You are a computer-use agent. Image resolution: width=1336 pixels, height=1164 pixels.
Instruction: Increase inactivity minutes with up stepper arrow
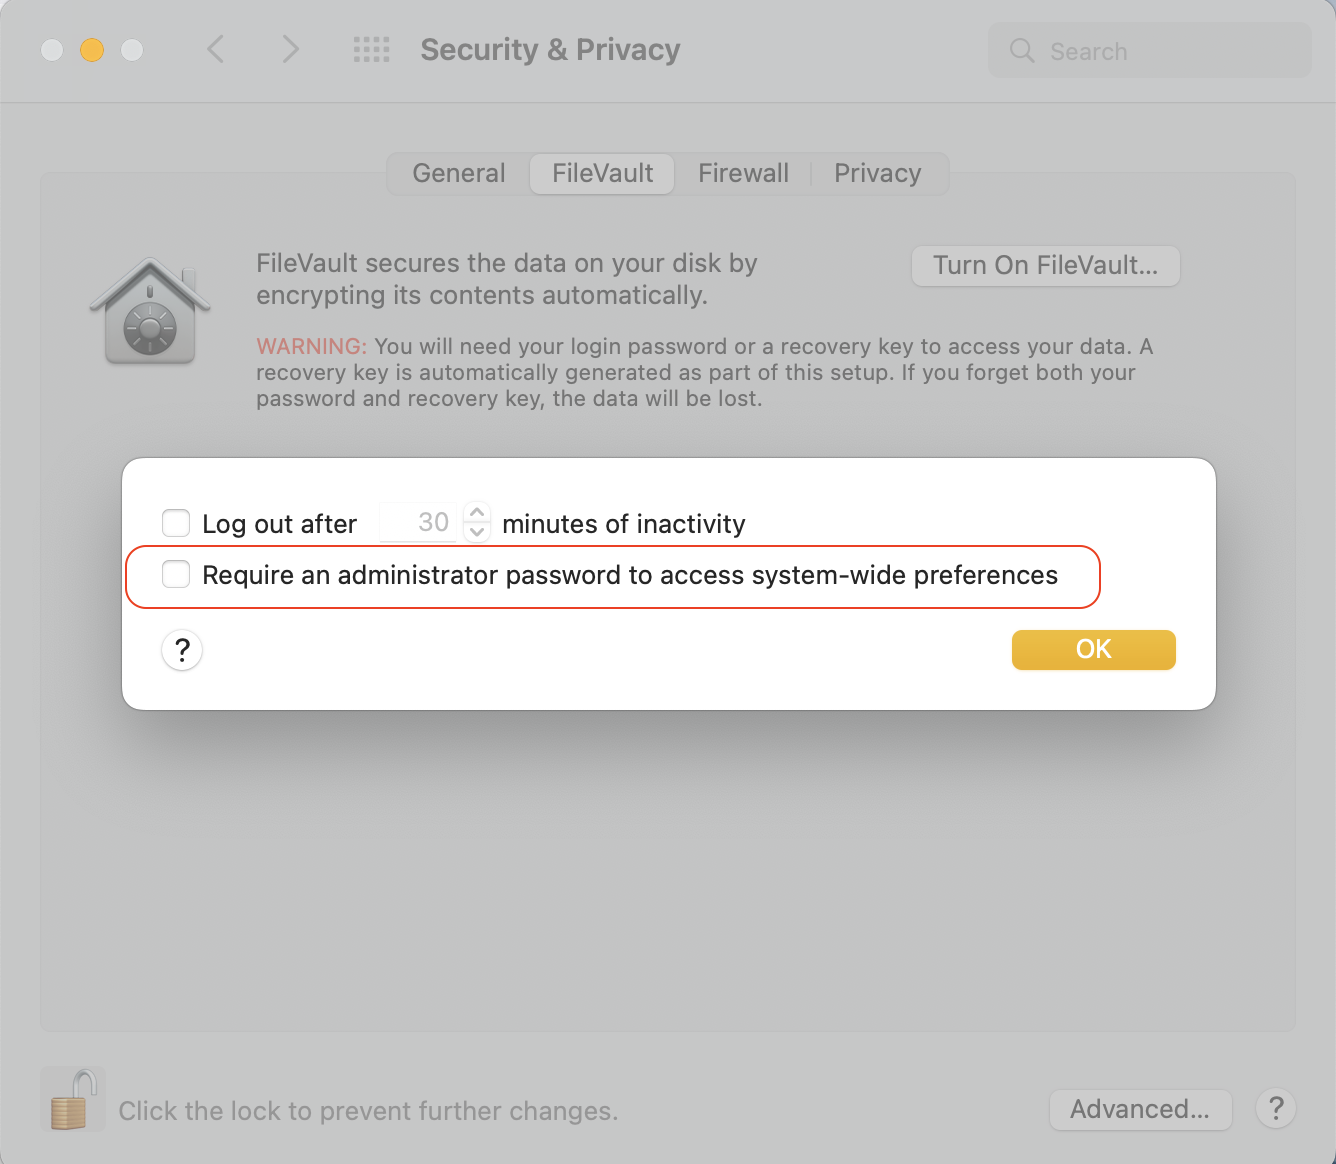(478, 512)
